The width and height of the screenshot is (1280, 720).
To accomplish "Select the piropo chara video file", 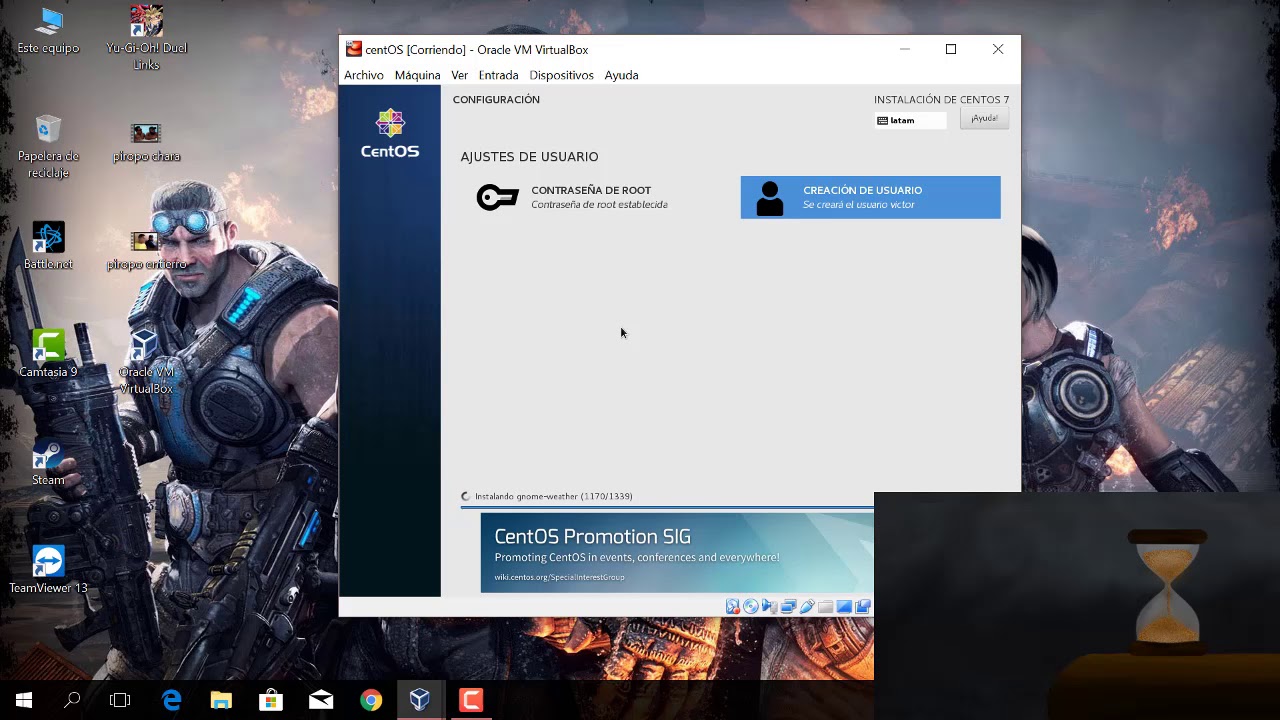I will 146,142.
